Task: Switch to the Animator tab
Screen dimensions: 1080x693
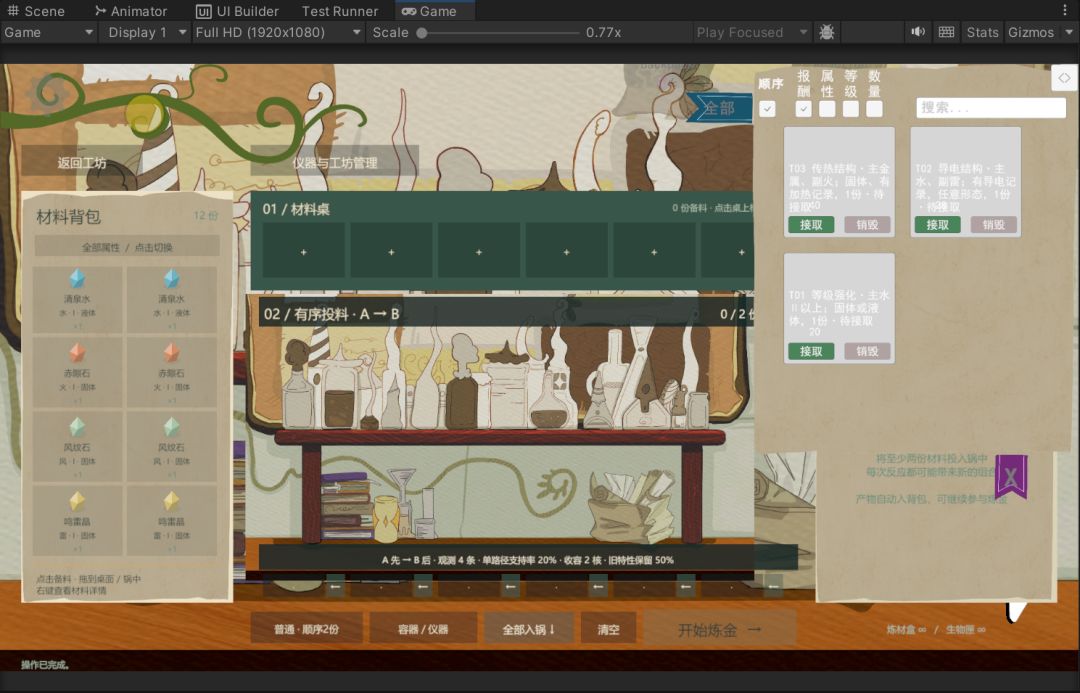Action: click(x=131, y=11)
